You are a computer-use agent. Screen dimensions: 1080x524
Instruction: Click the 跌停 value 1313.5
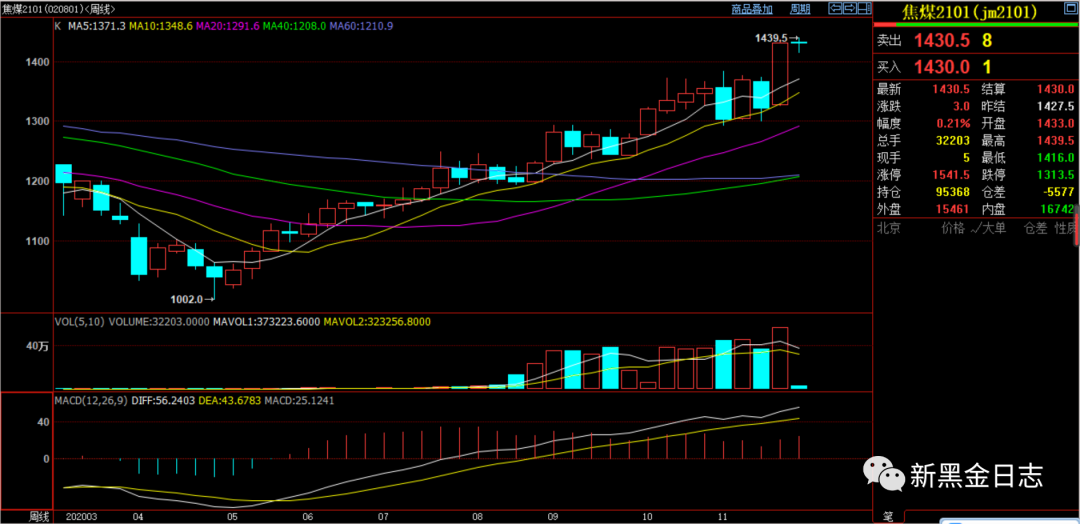[1055, 175]
